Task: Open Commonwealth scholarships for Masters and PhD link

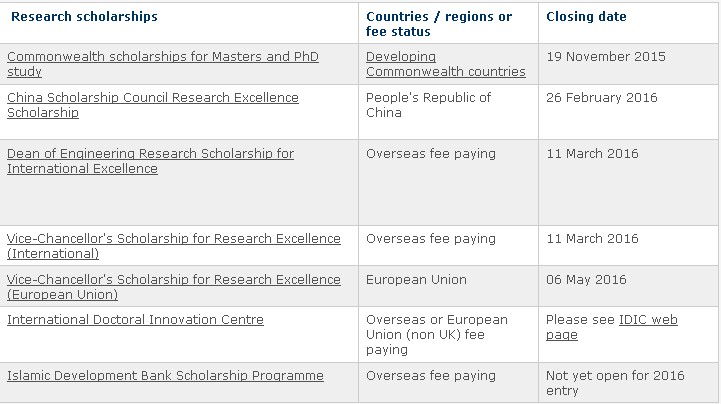Action: [163, 64]
